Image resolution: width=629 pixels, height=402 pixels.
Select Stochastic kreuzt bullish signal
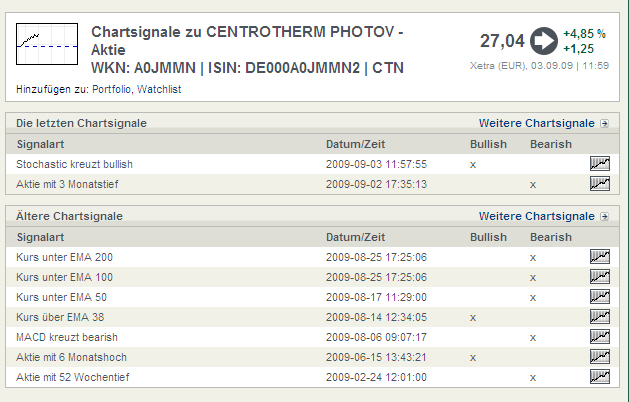[75, 164]
